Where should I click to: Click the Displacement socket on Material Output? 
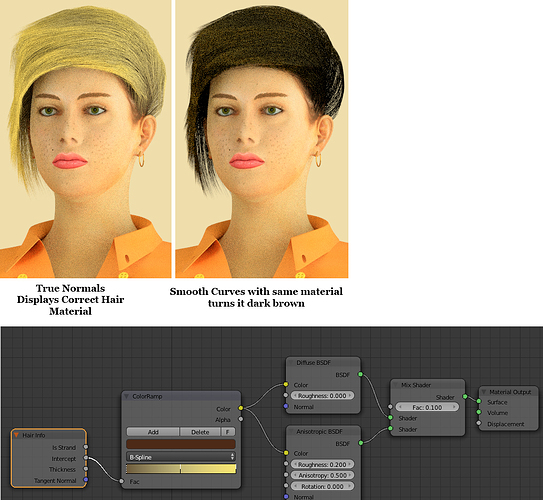tap(479, 423)
